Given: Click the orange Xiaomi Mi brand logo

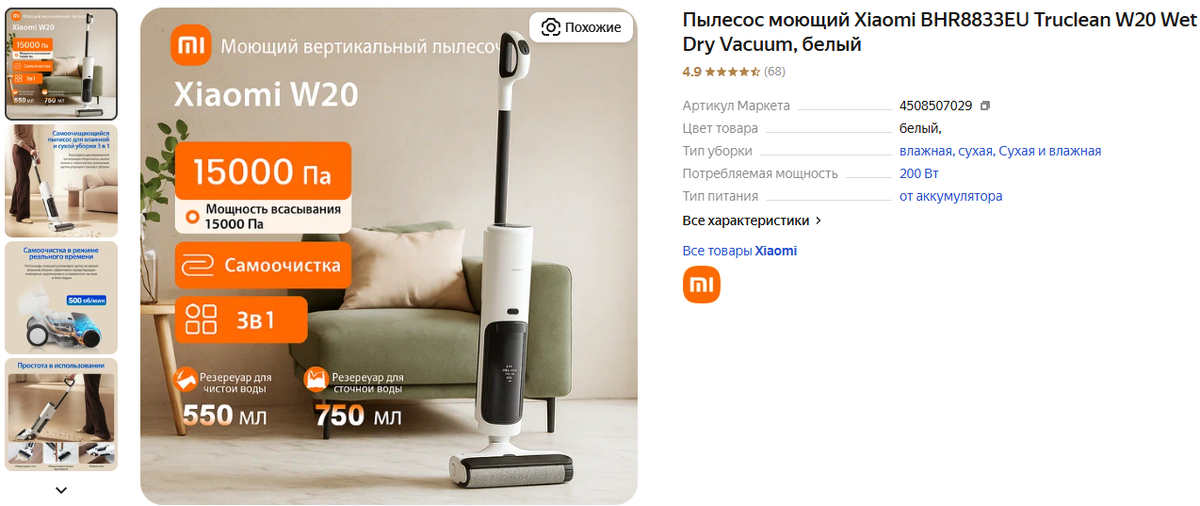Looking at the screenshot, I should coord(701,284).
